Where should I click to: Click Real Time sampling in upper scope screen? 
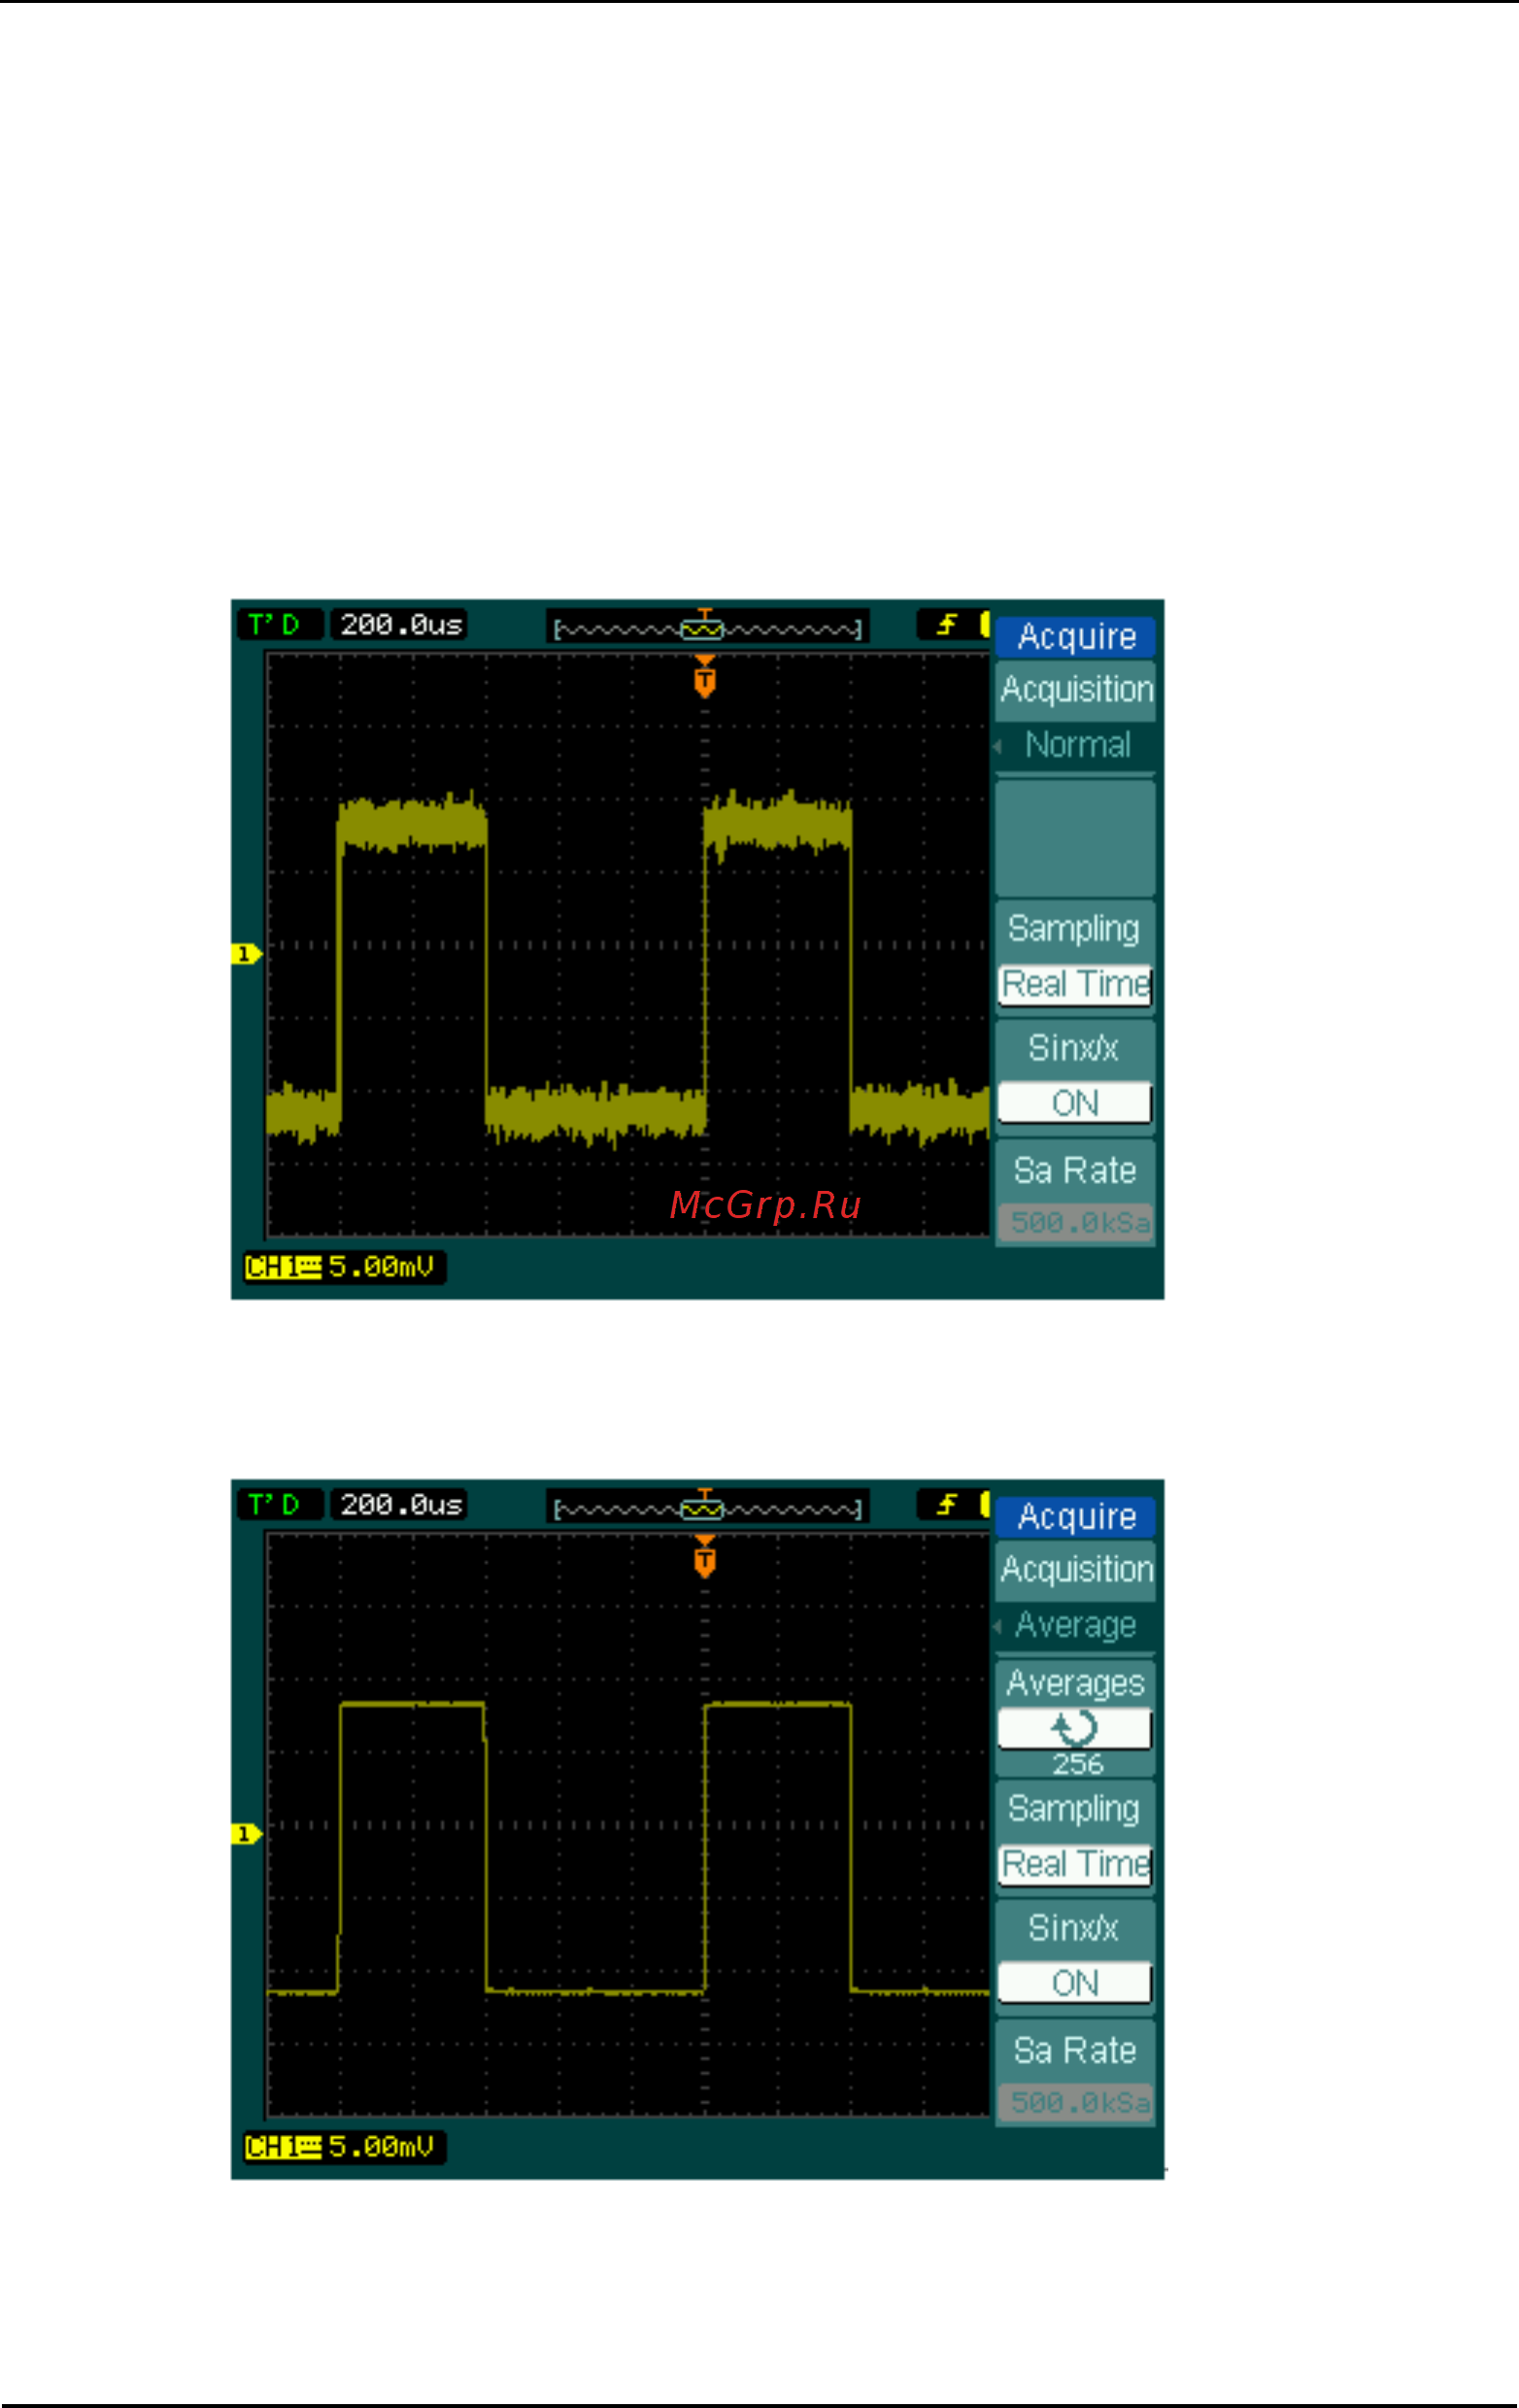point(1075,985)
